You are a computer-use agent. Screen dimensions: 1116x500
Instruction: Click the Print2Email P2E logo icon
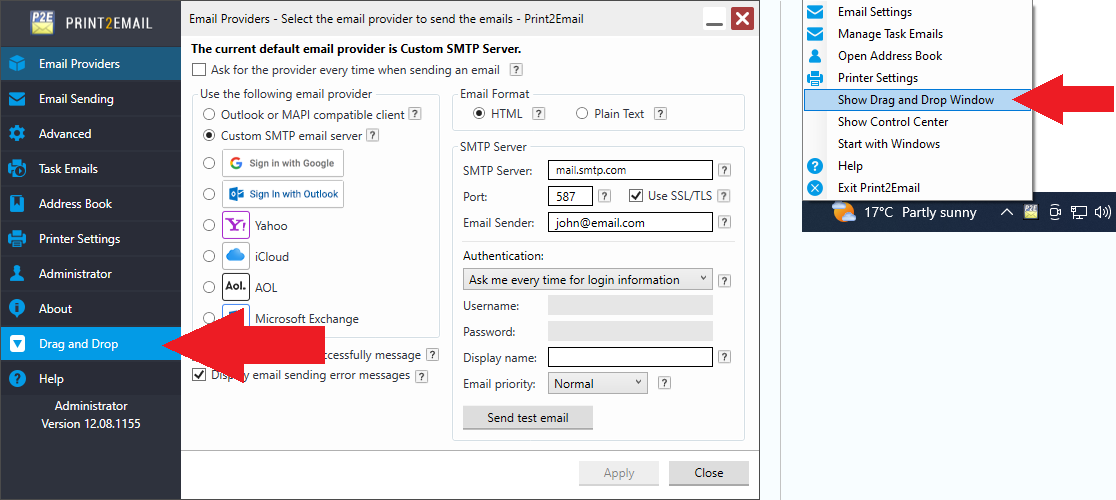pos(43,23)
